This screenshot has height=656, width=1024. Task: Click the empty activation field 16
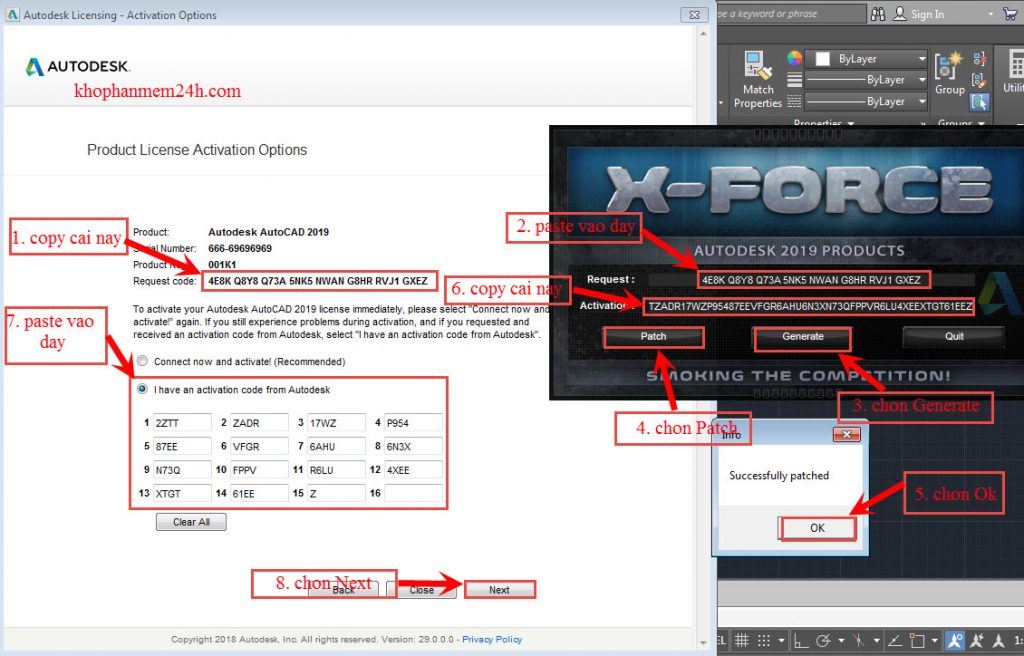pos(413,493)
